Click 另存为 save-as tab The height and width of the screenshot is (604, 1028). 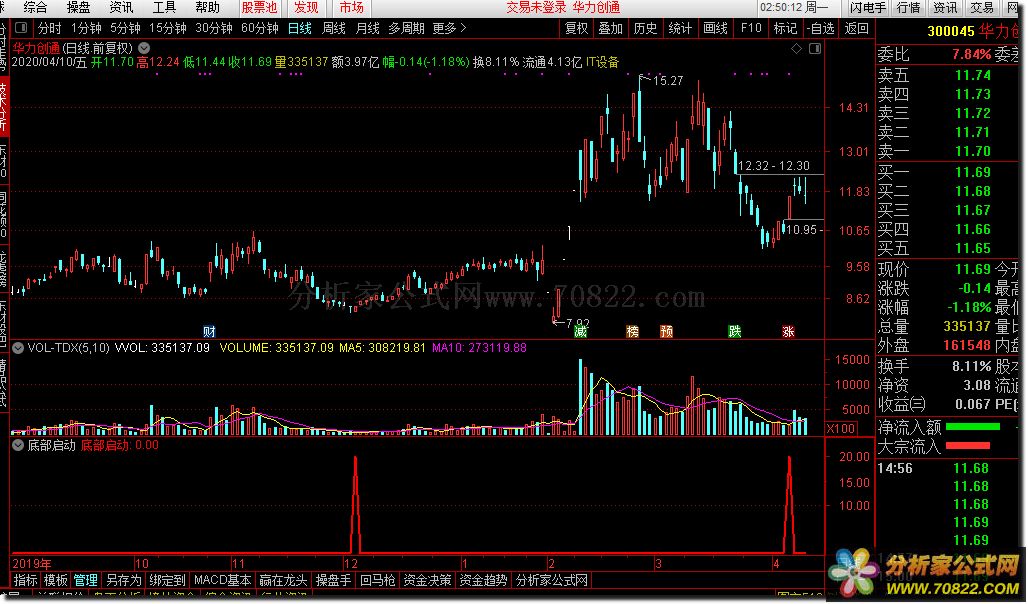(124, 580)
